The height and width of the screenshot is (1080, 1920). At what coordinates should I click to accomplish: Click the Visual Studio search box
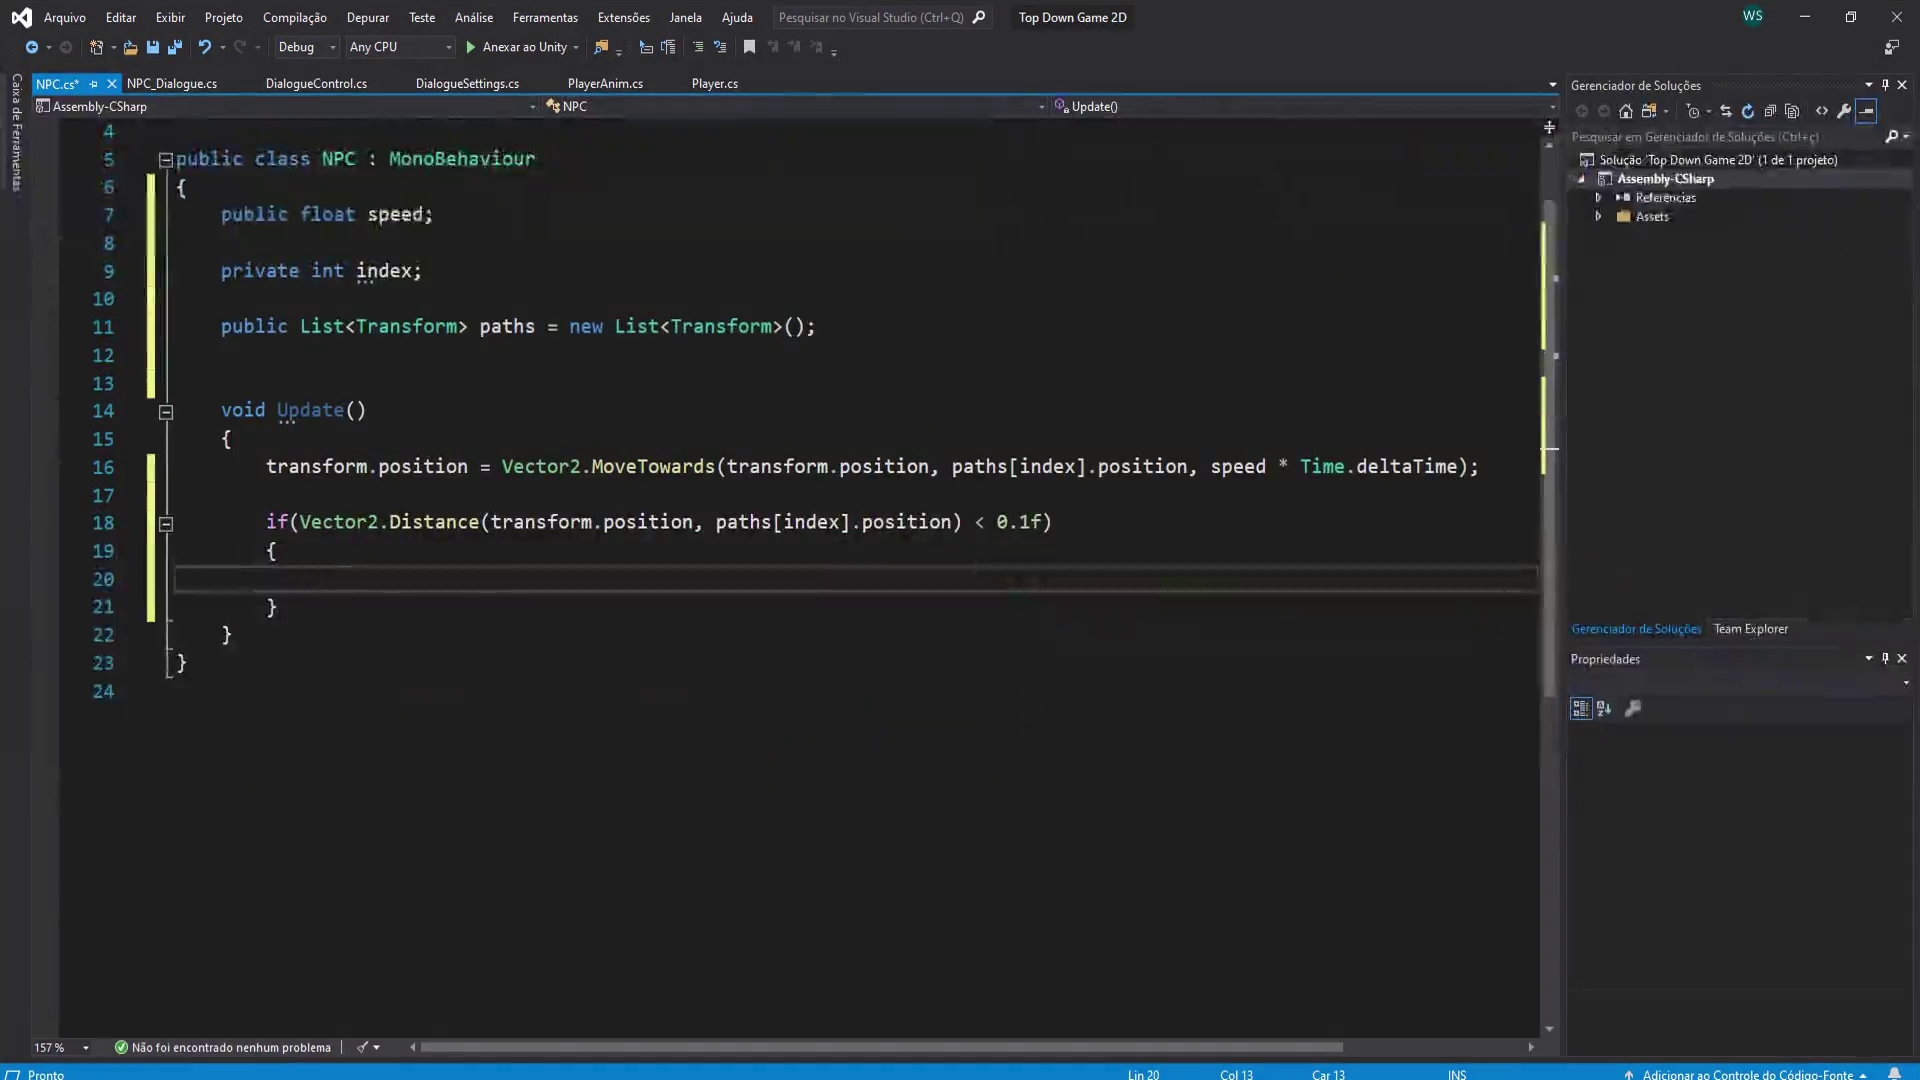(x=870, y=17)
